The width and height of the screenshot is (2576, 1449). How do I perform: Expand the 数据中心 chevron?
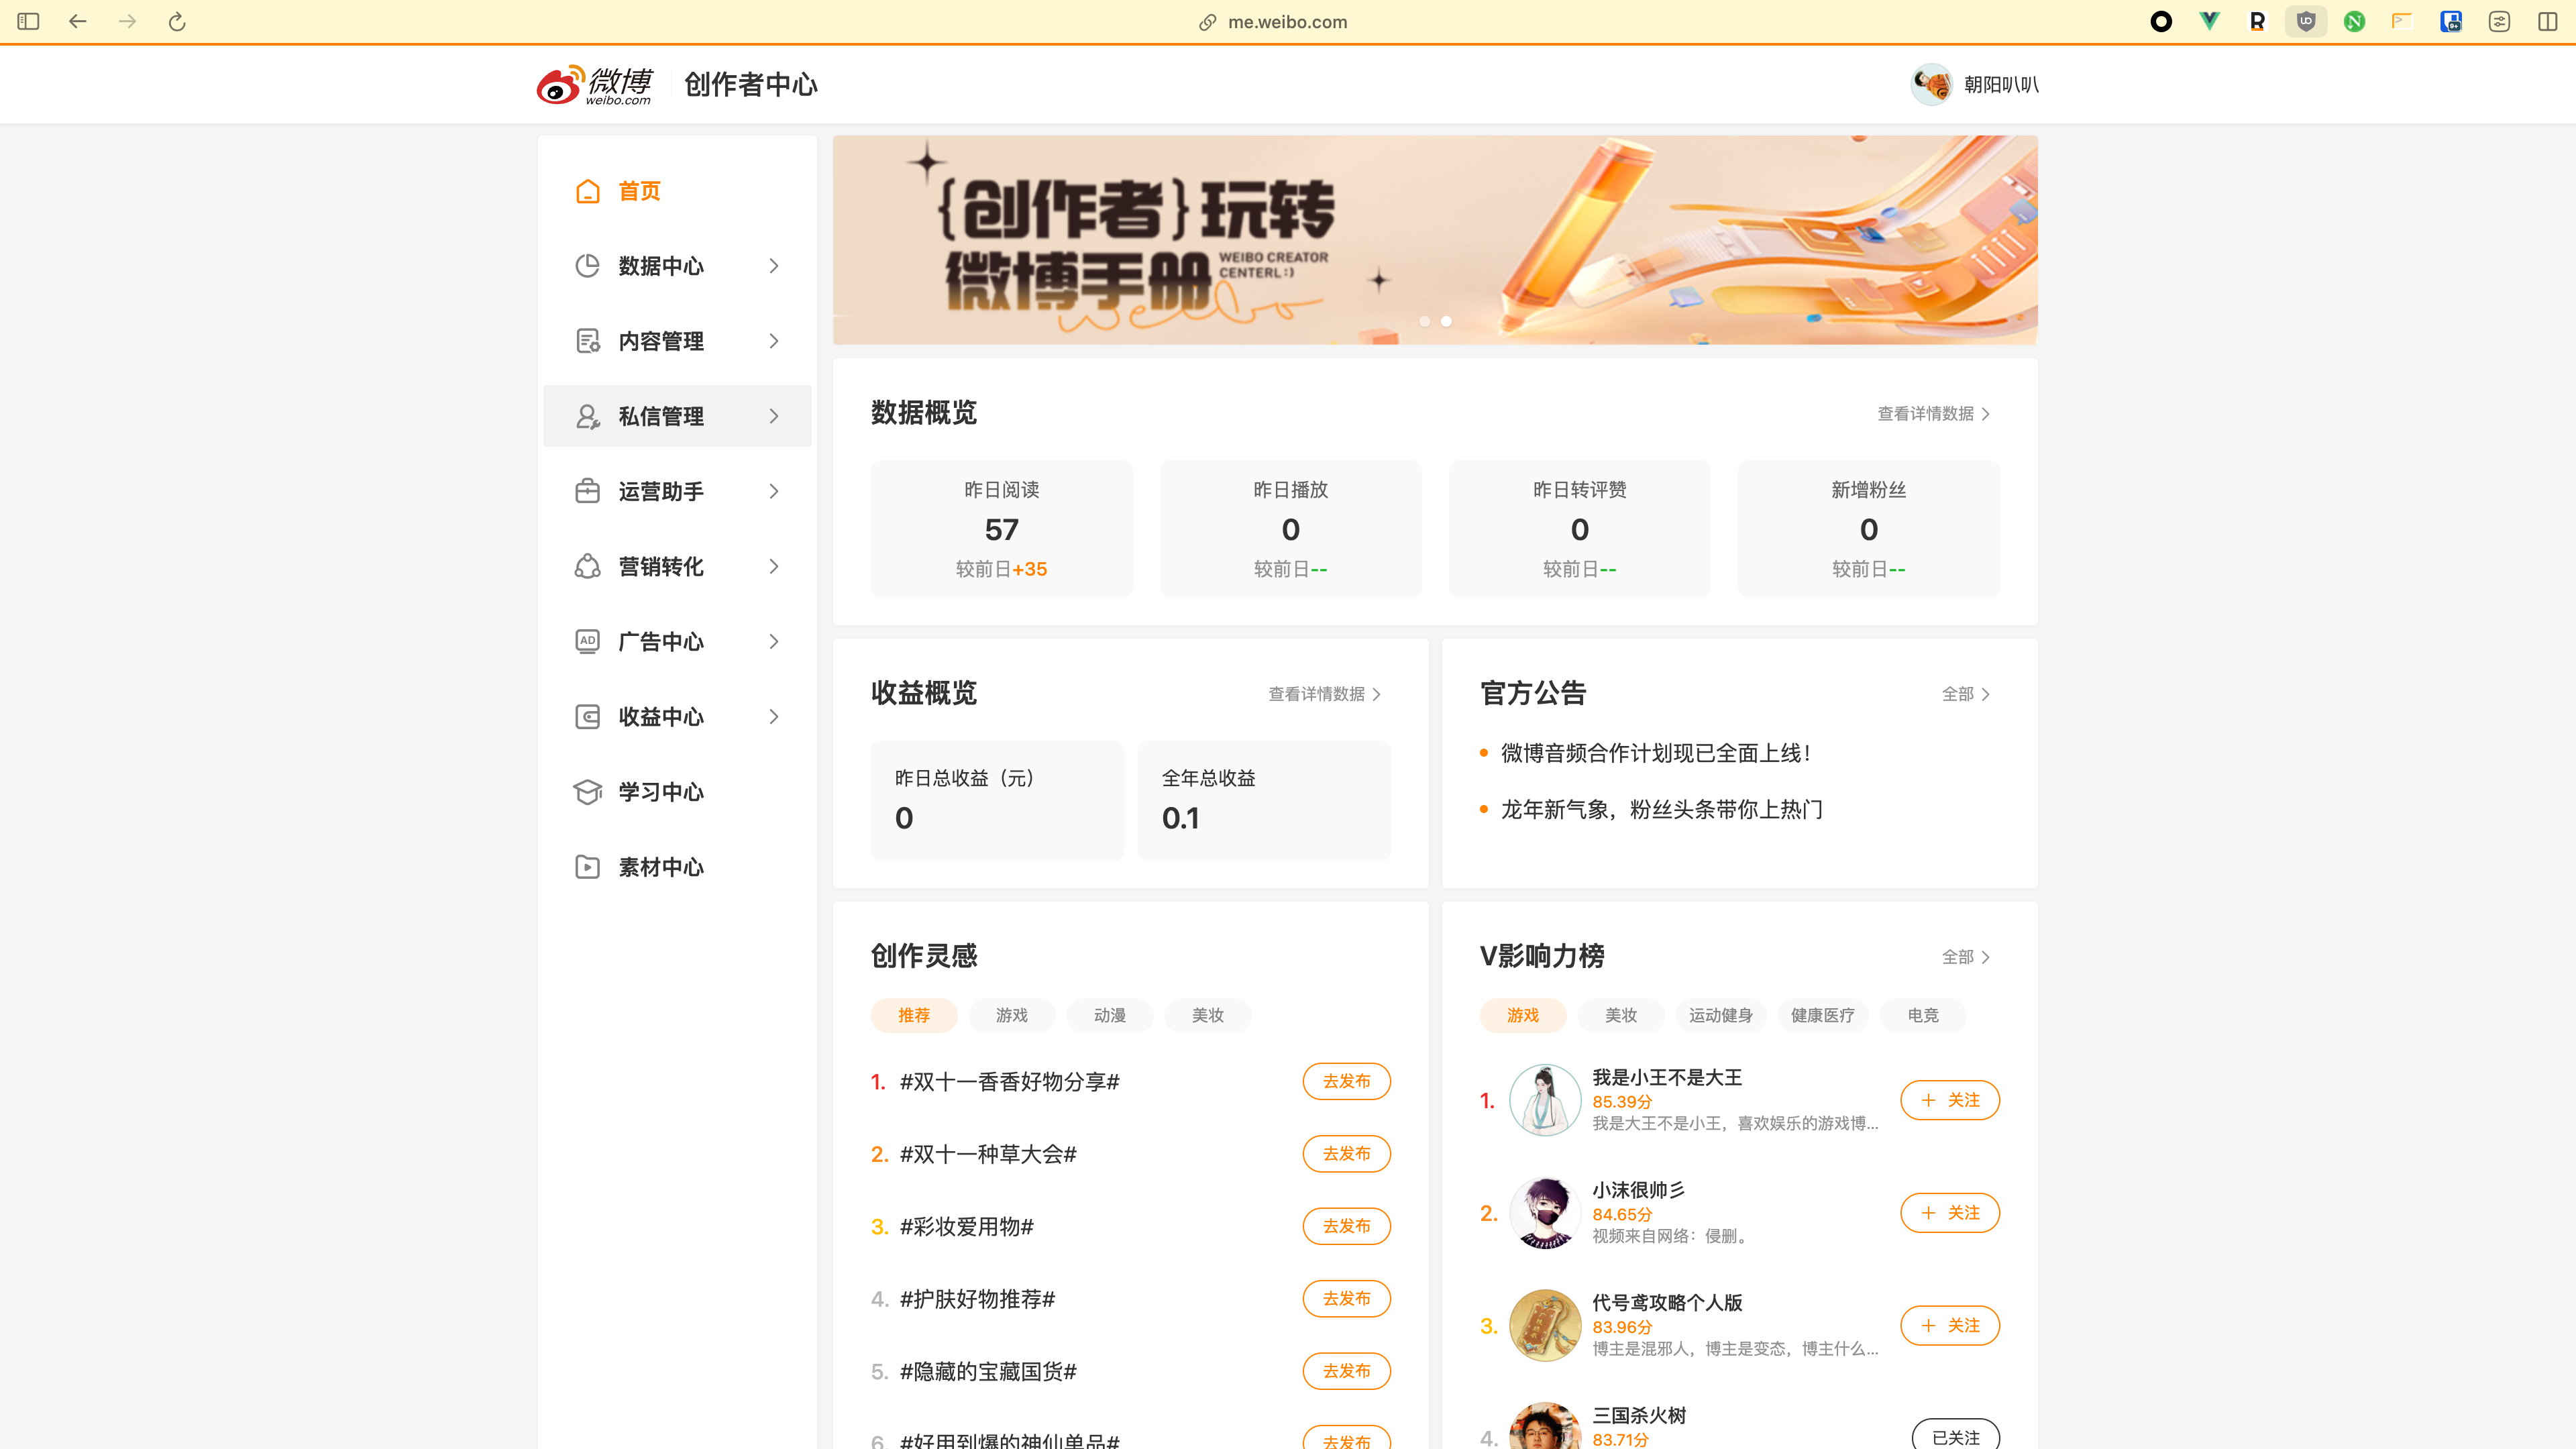774,266
